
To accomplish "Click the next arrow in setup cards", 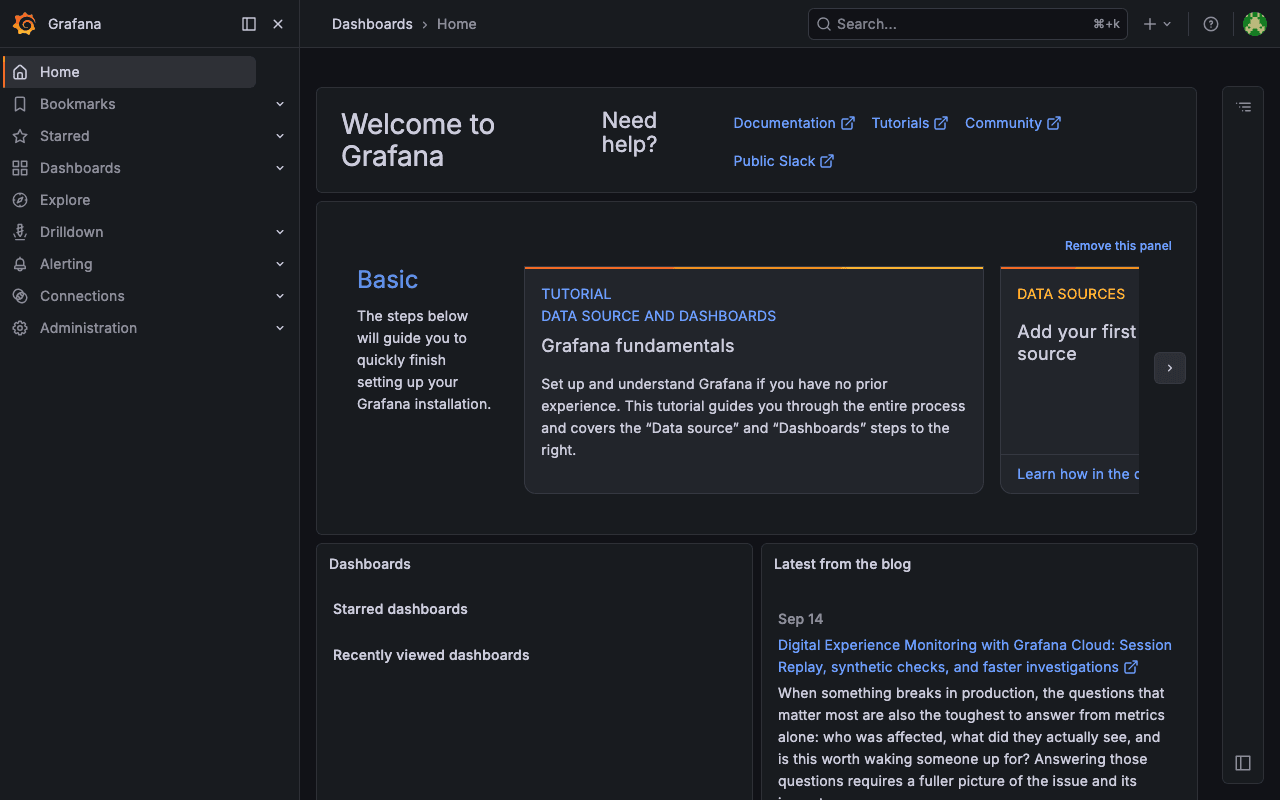I will pos(1170,368).
